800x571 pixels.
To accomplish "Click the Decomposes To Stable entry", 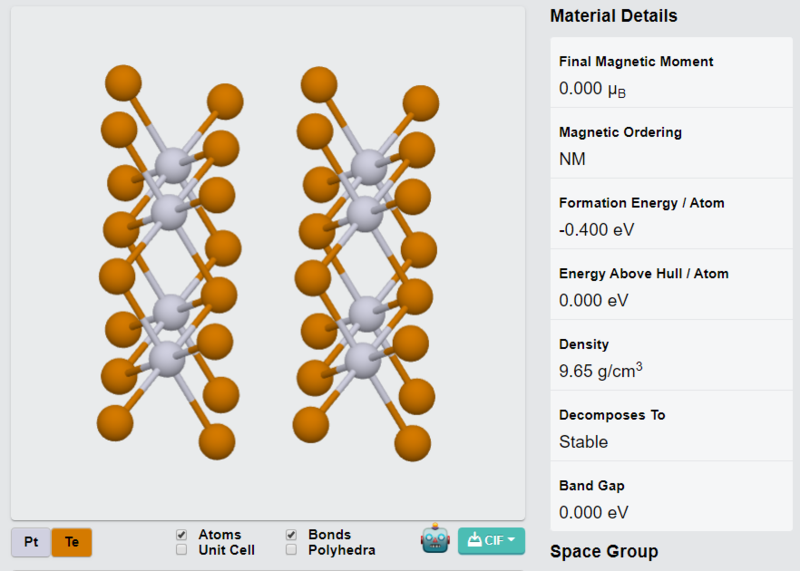I will pyautogui.click(x=671, y=427).
